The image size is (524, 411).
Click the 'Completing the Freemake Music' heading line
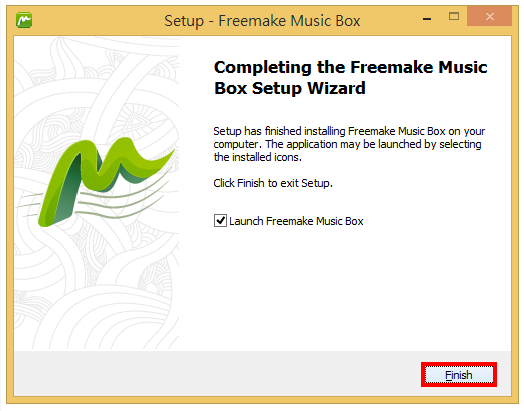[x=351, y=67]
